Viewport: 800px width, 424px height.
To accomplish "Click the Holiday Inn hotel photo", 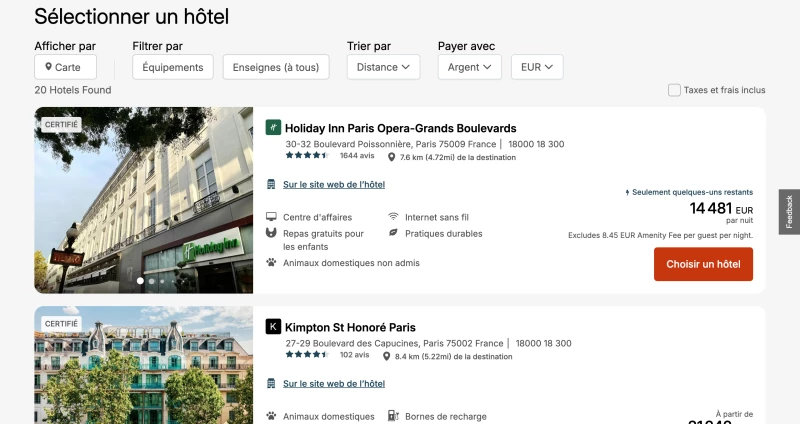I will pos(143,200).
